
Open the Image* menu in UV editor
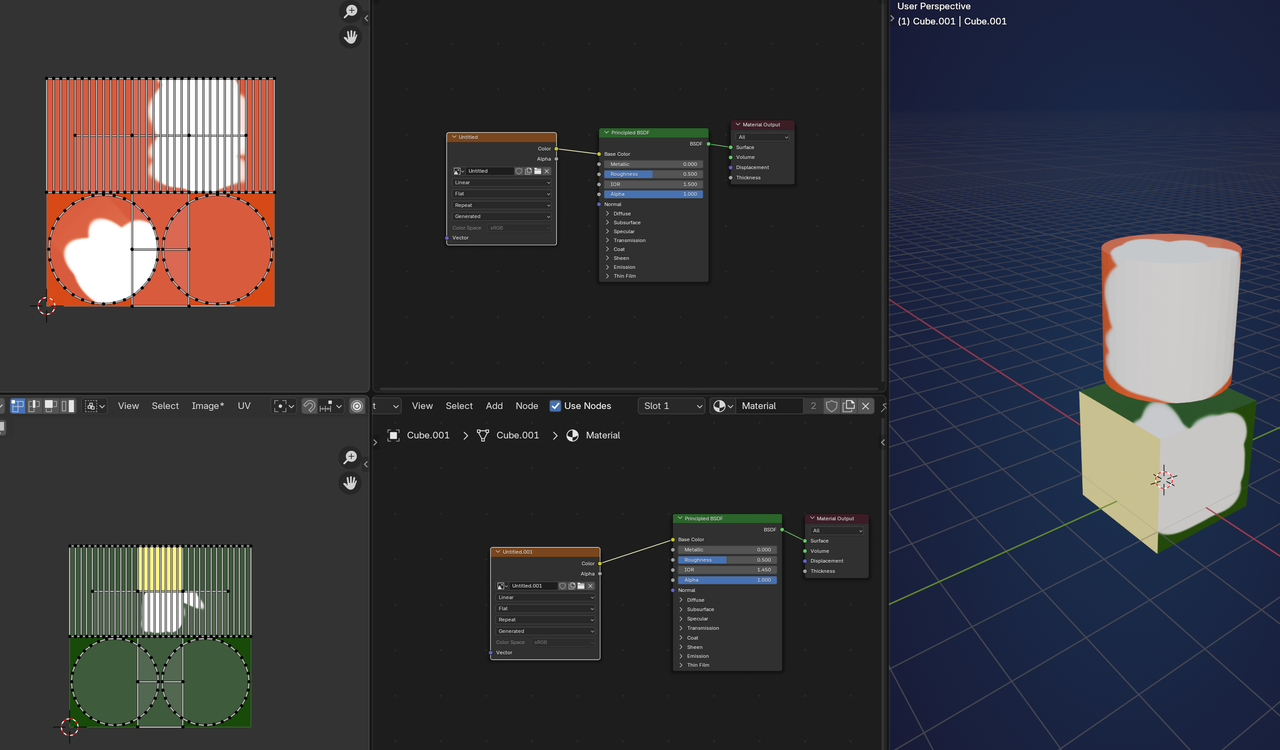point(207,406)
